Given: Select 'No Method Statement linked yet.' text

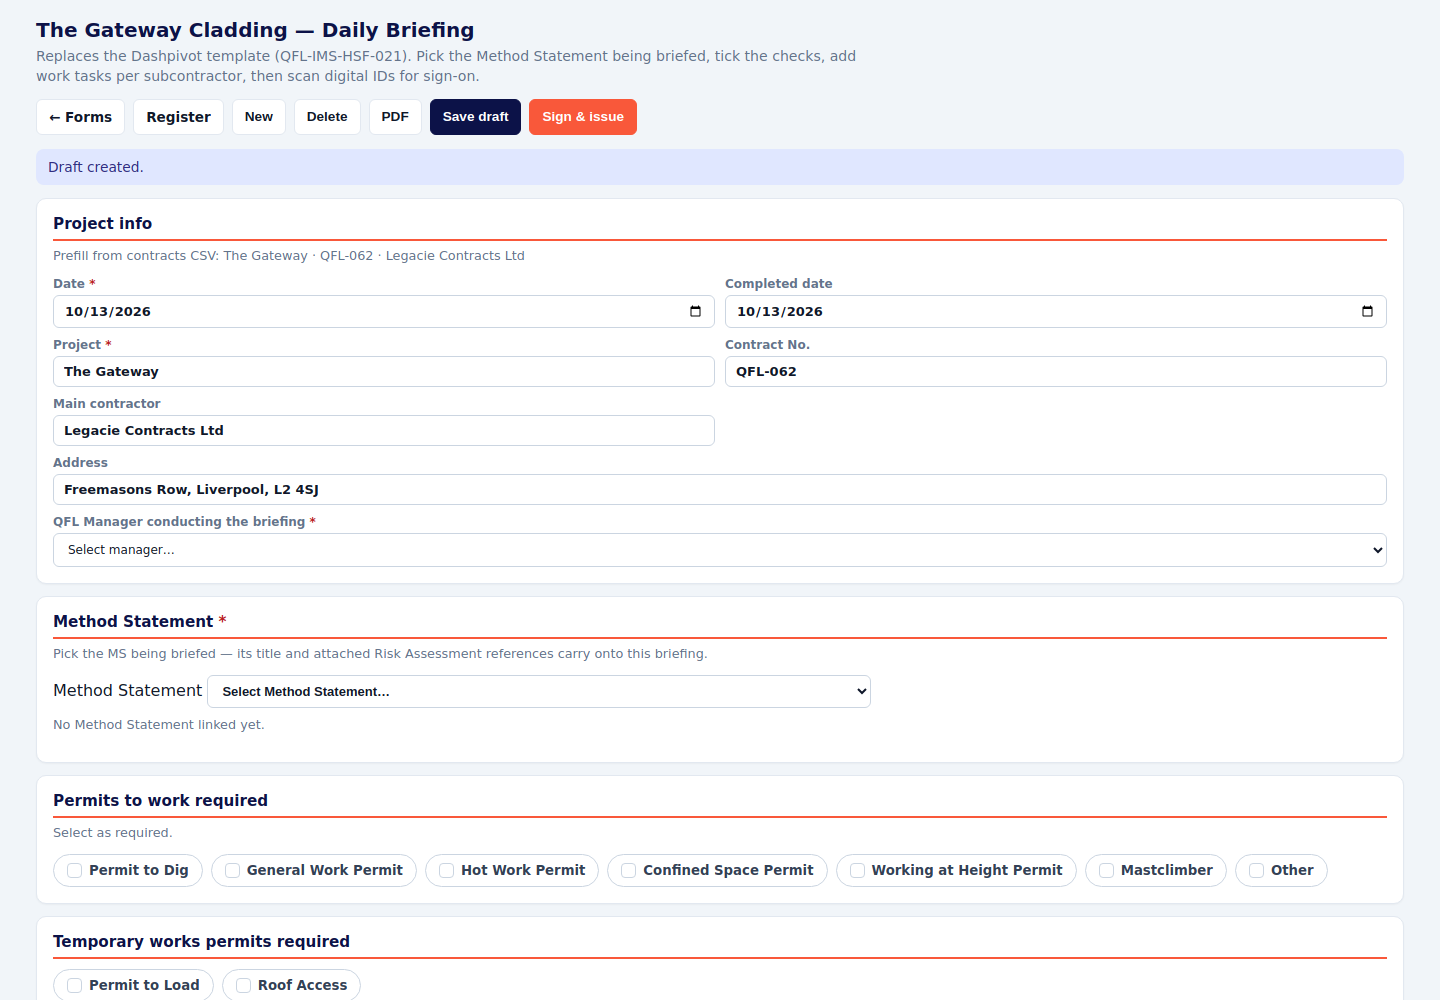Looking at the screenshot, I should click(159, 724).
